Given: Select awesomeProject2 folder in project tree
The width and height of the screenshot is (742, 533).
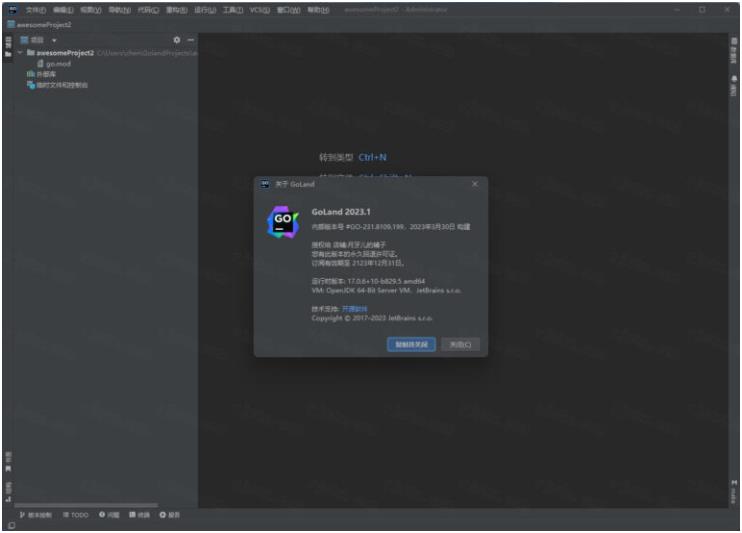Looking at the screenshot, I should pos(65,53).
